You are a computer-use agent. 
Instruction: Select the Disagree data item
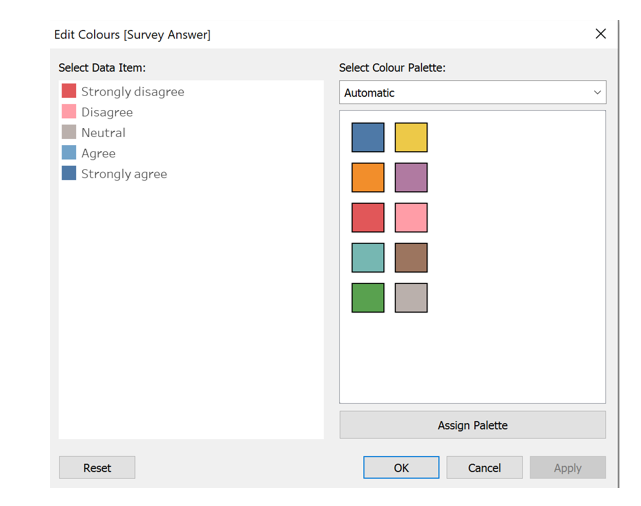pos(107,112)
